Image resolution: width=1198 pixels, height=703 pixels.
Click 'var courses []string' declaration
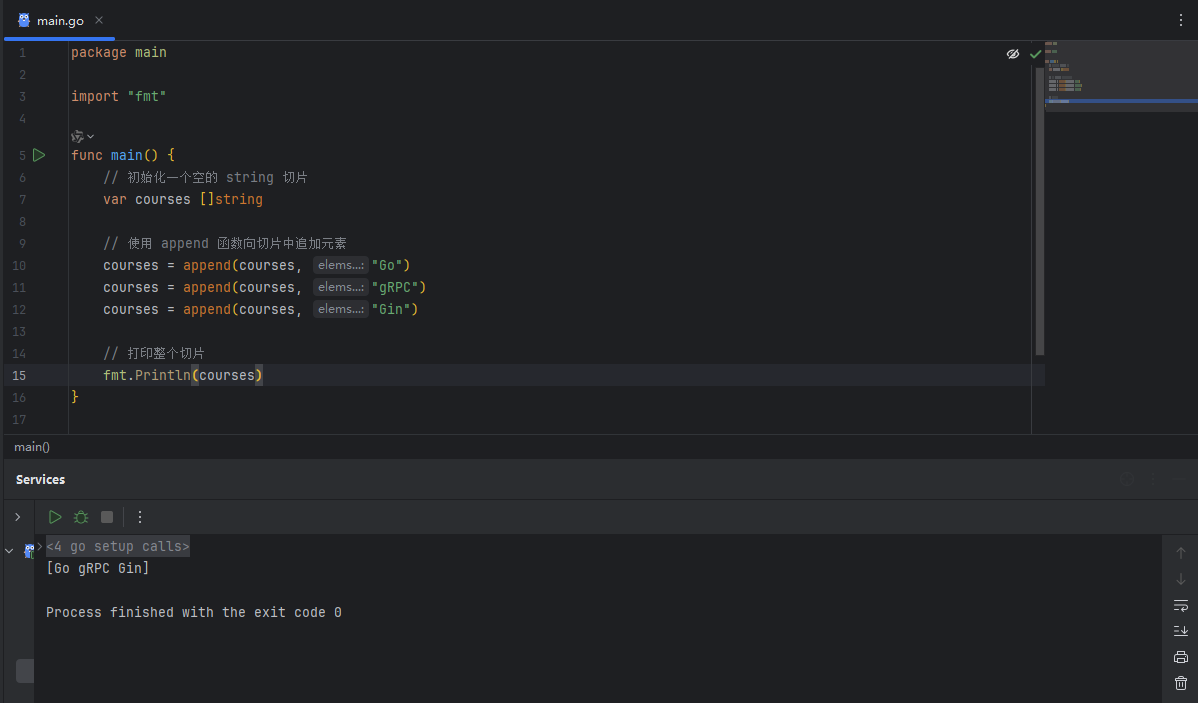click(x=183, y=199)
